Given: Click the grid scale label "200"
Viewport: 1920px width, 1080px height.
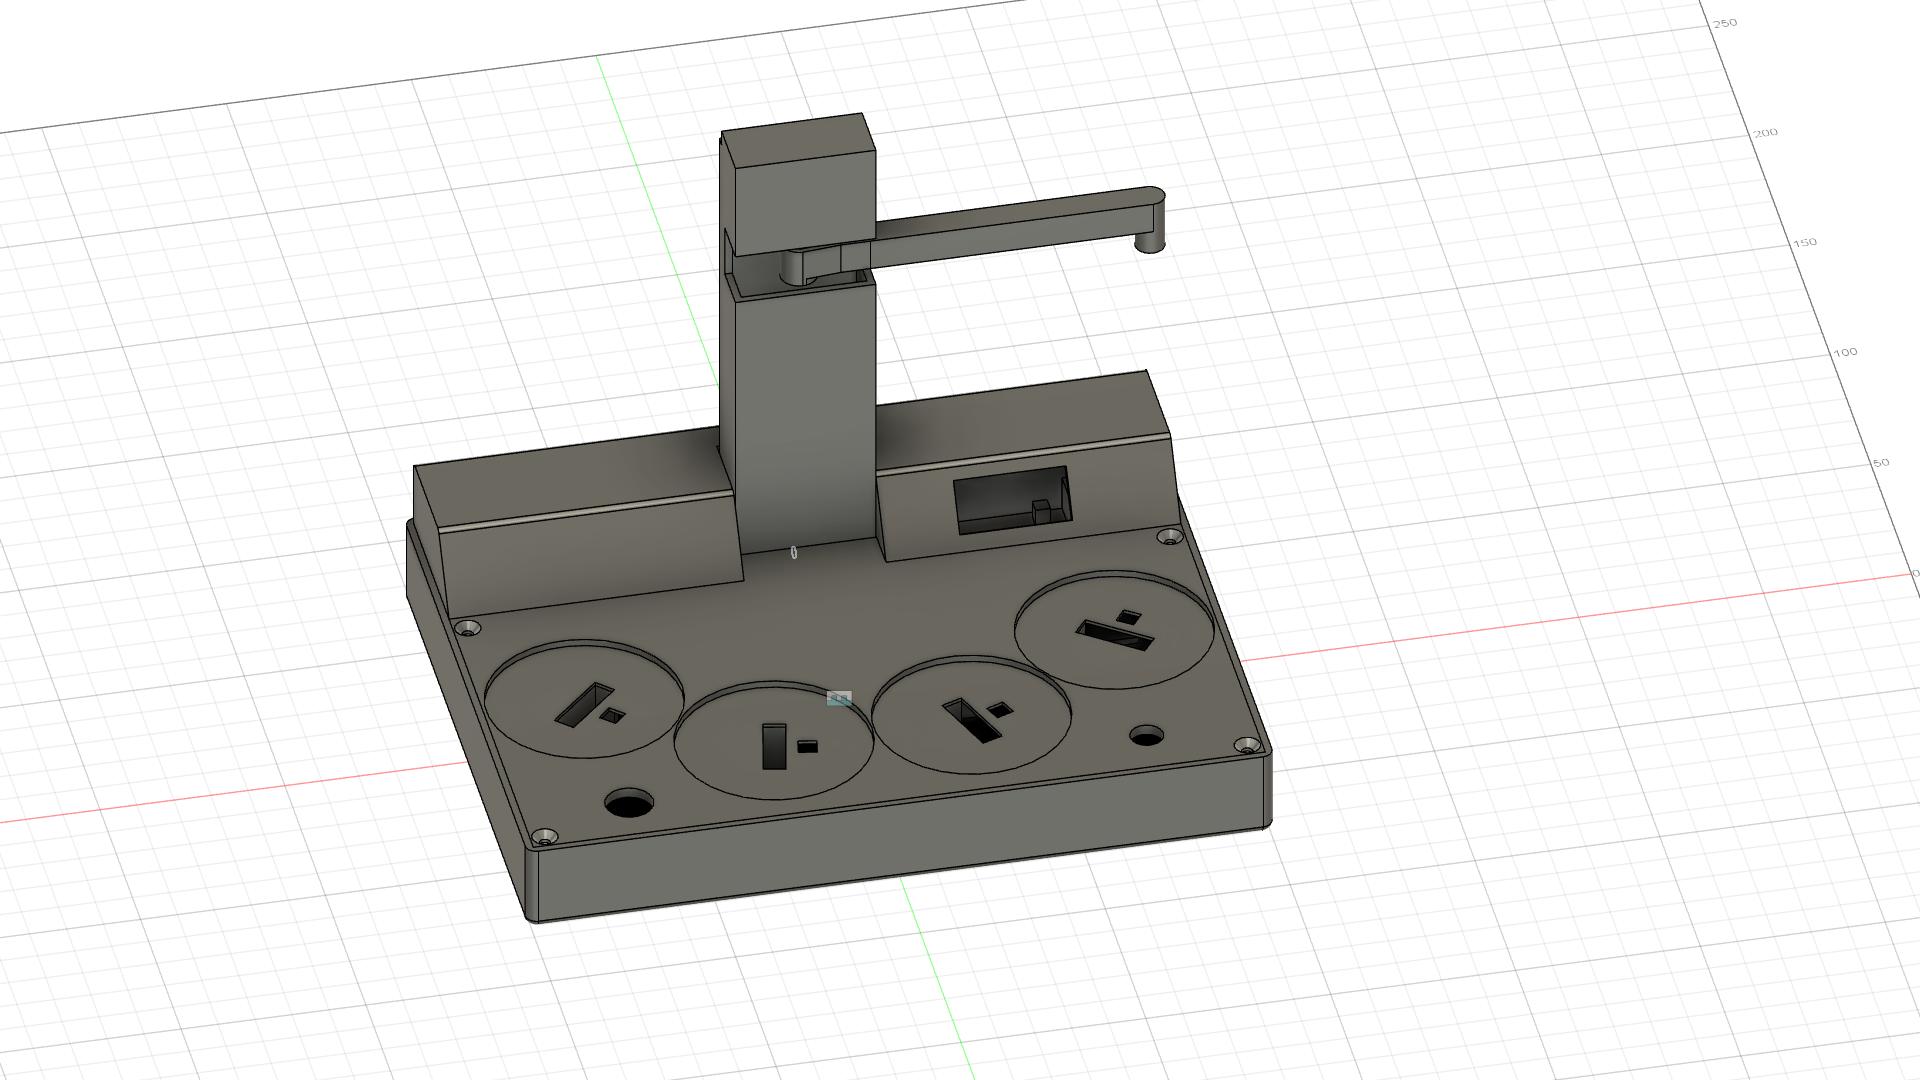Looking at the screenshot, I should click(1766, 133).
